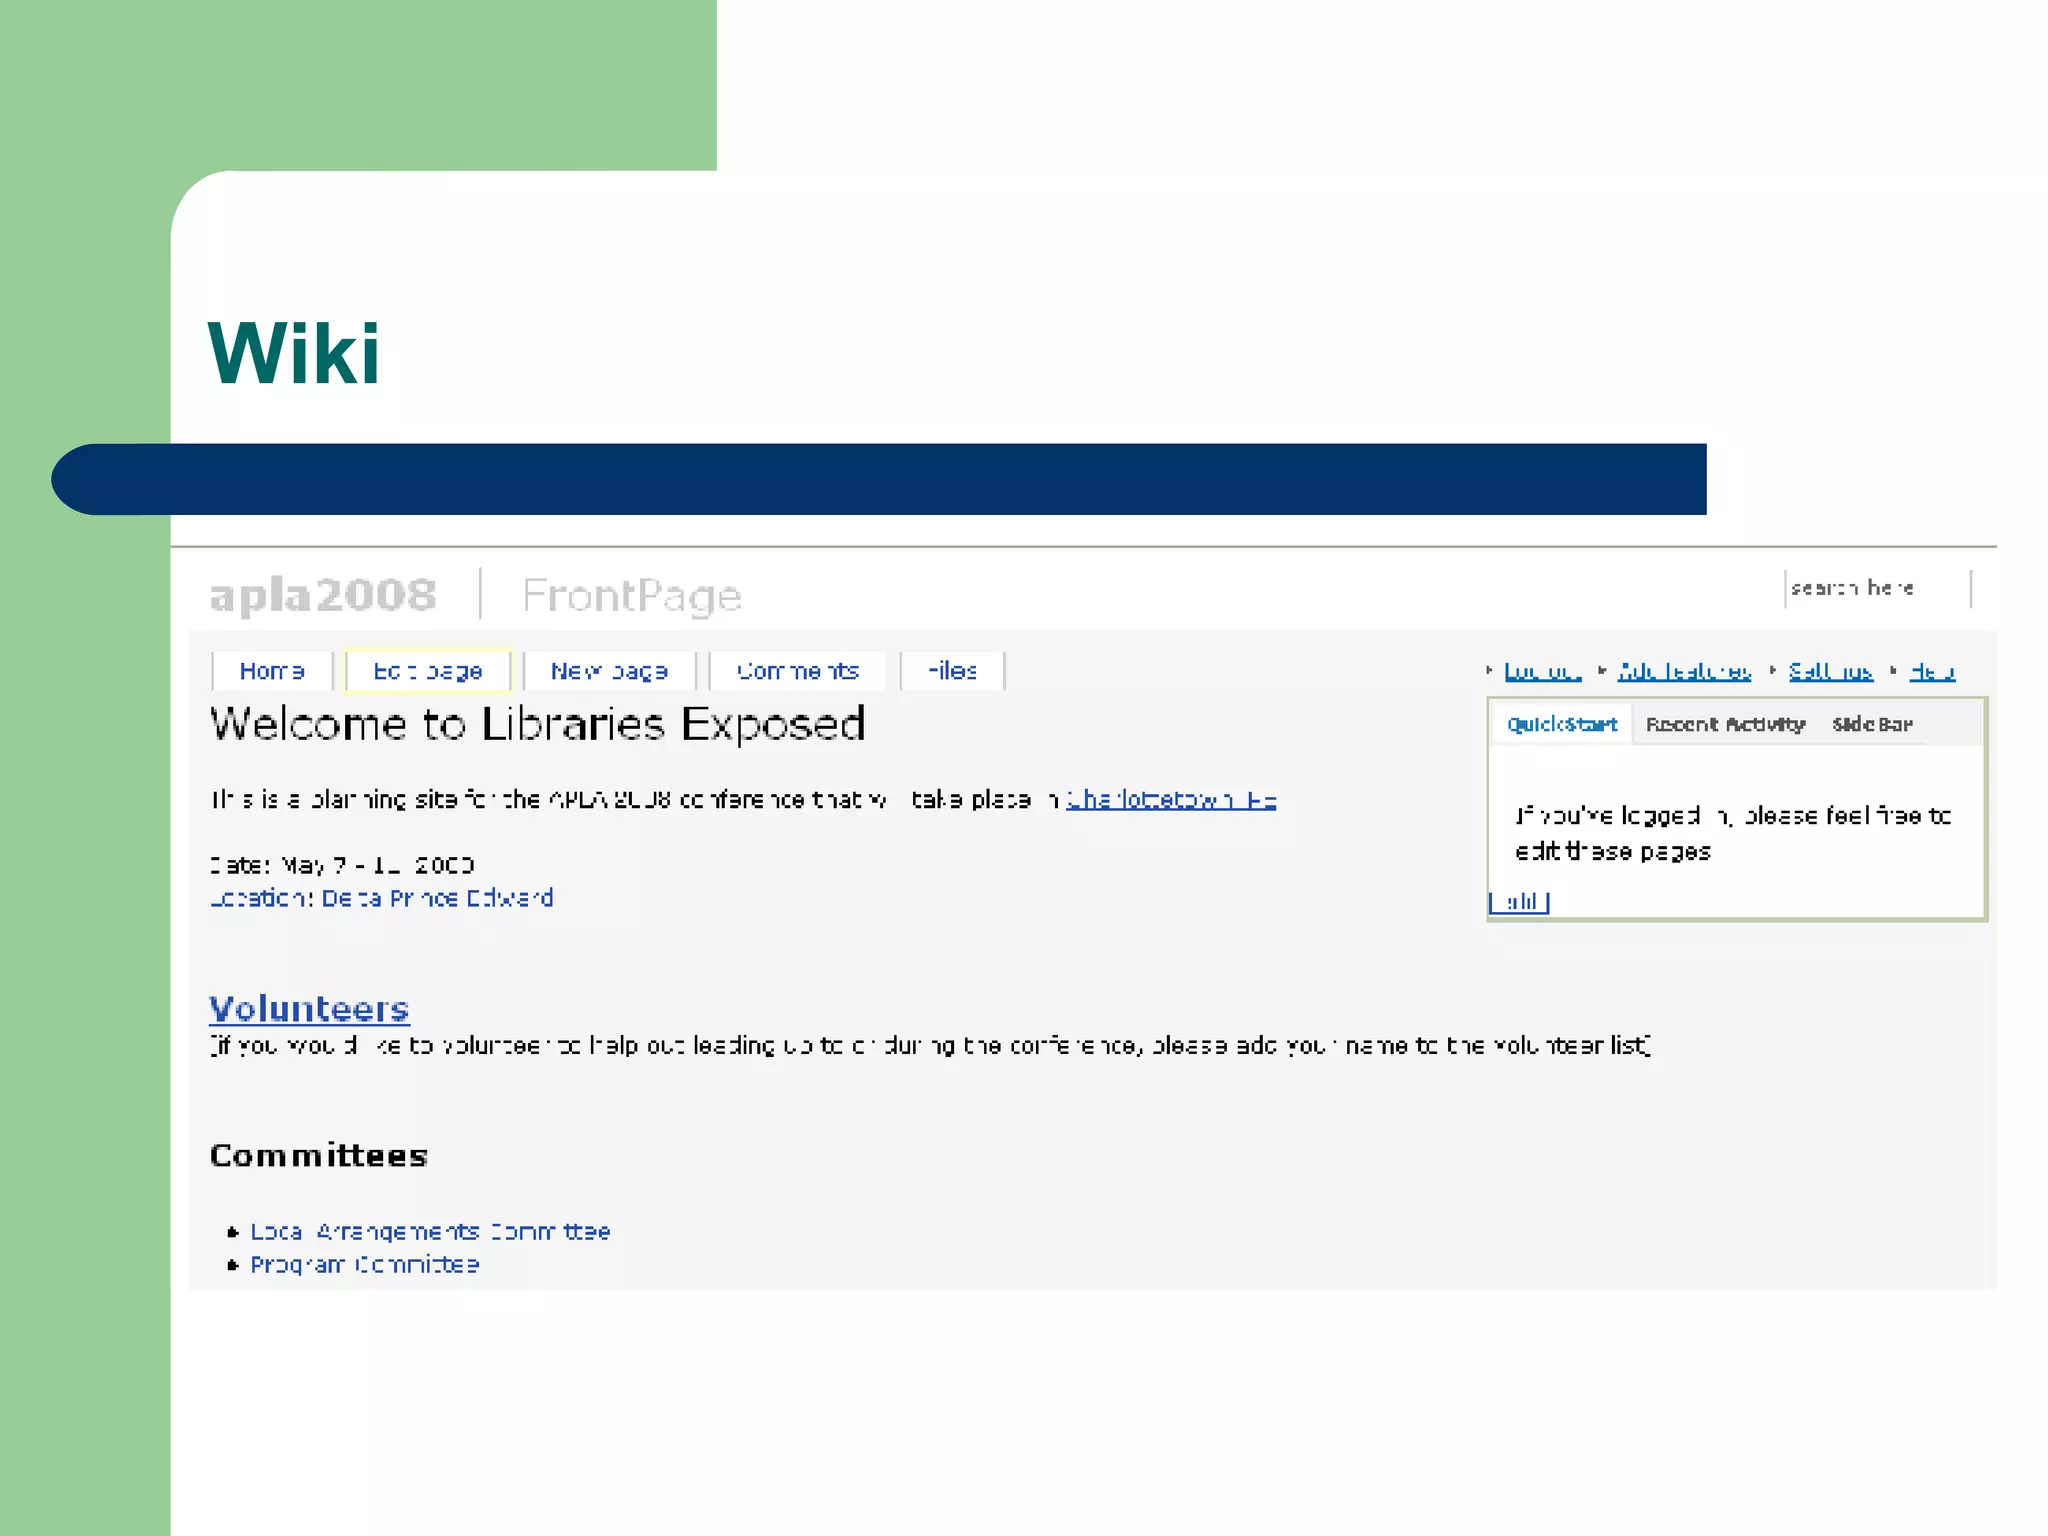Open the Files tab
The width and height of the screenshot is (2048, 1536).
952,671
